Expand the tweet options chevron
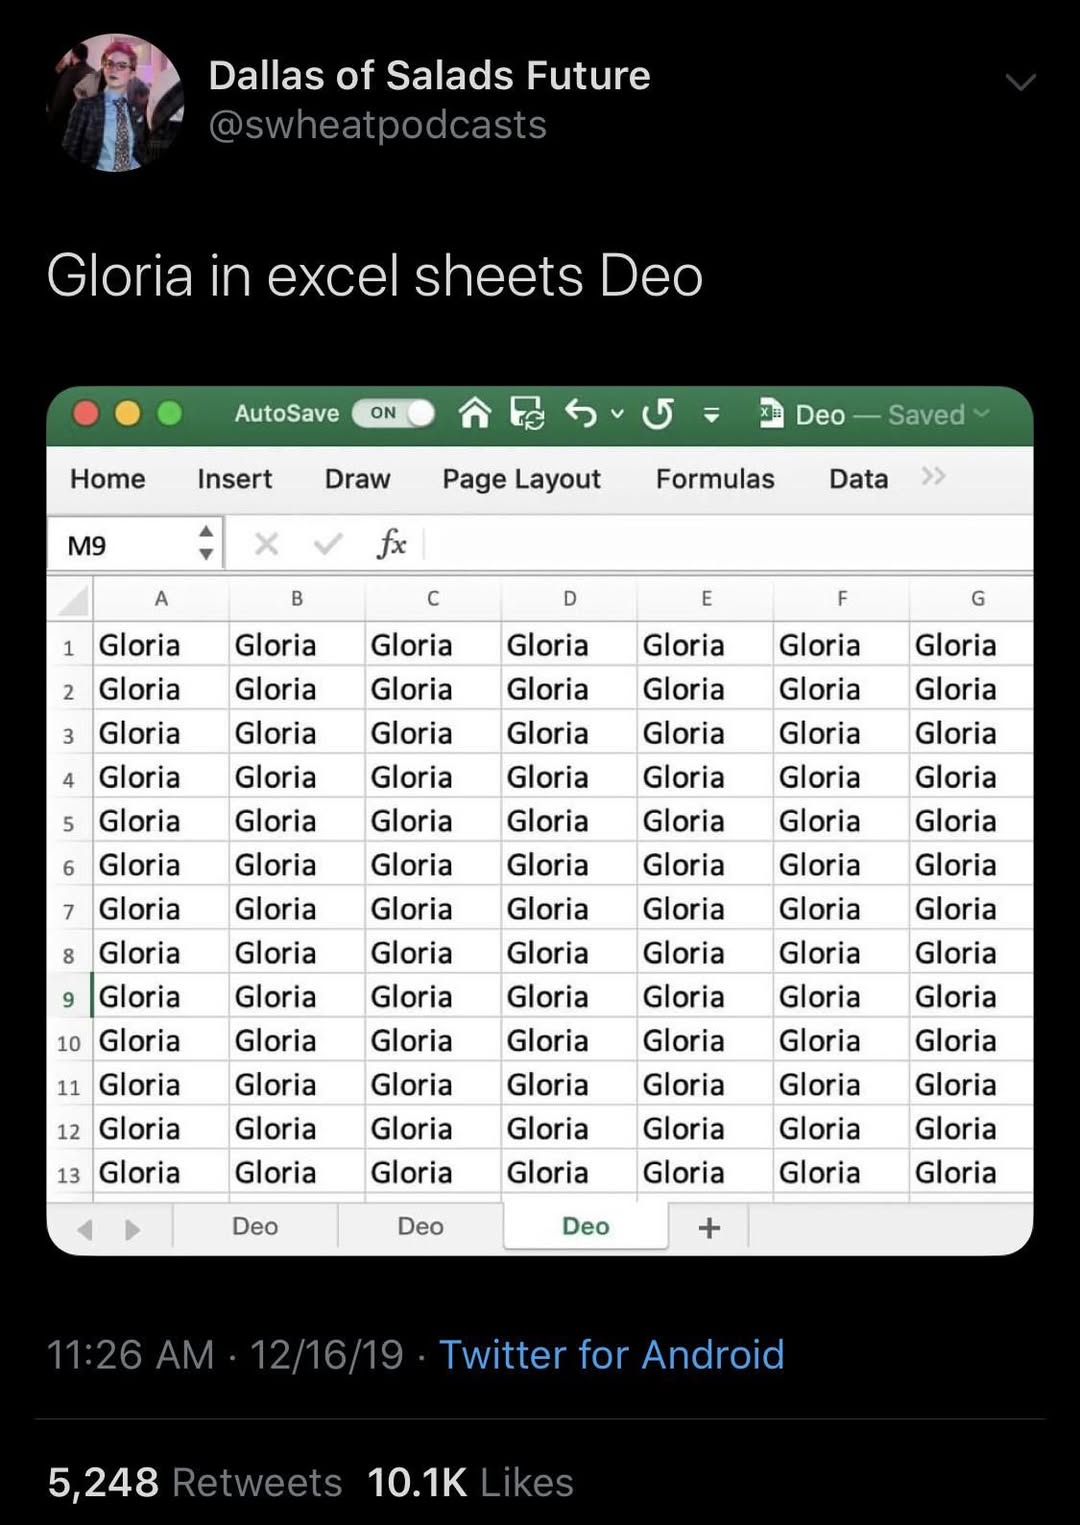Viewport: 1080px width, 1525px height. pos(1020,82)
